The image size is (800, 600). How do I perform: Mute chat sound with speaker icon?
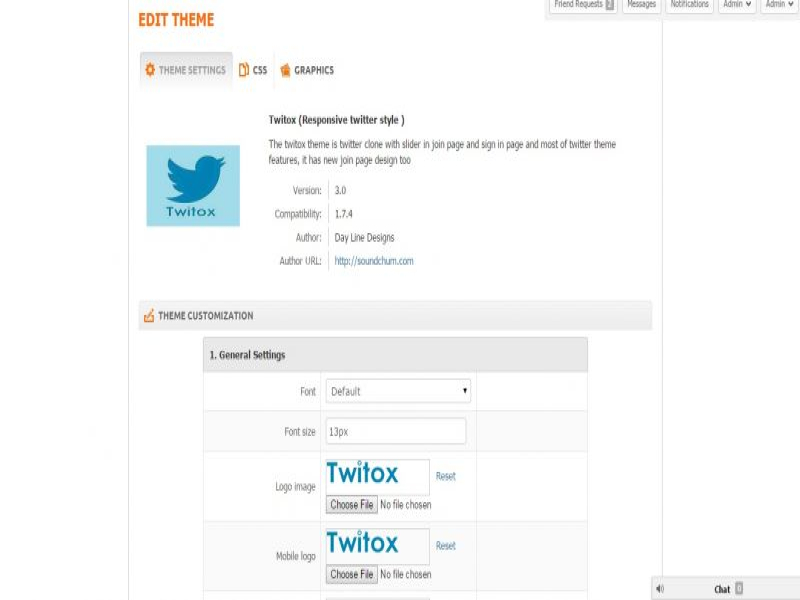pos(660,589)
